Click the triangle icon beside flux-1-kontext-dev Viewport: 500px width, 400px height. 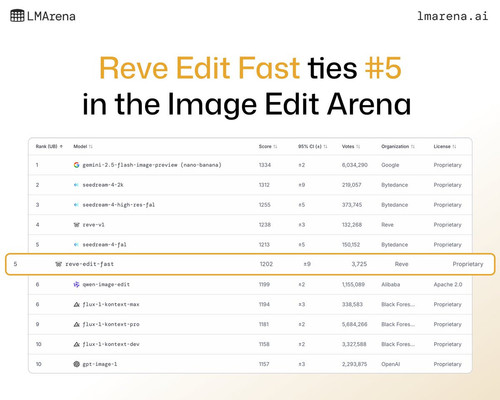[76, 344]
